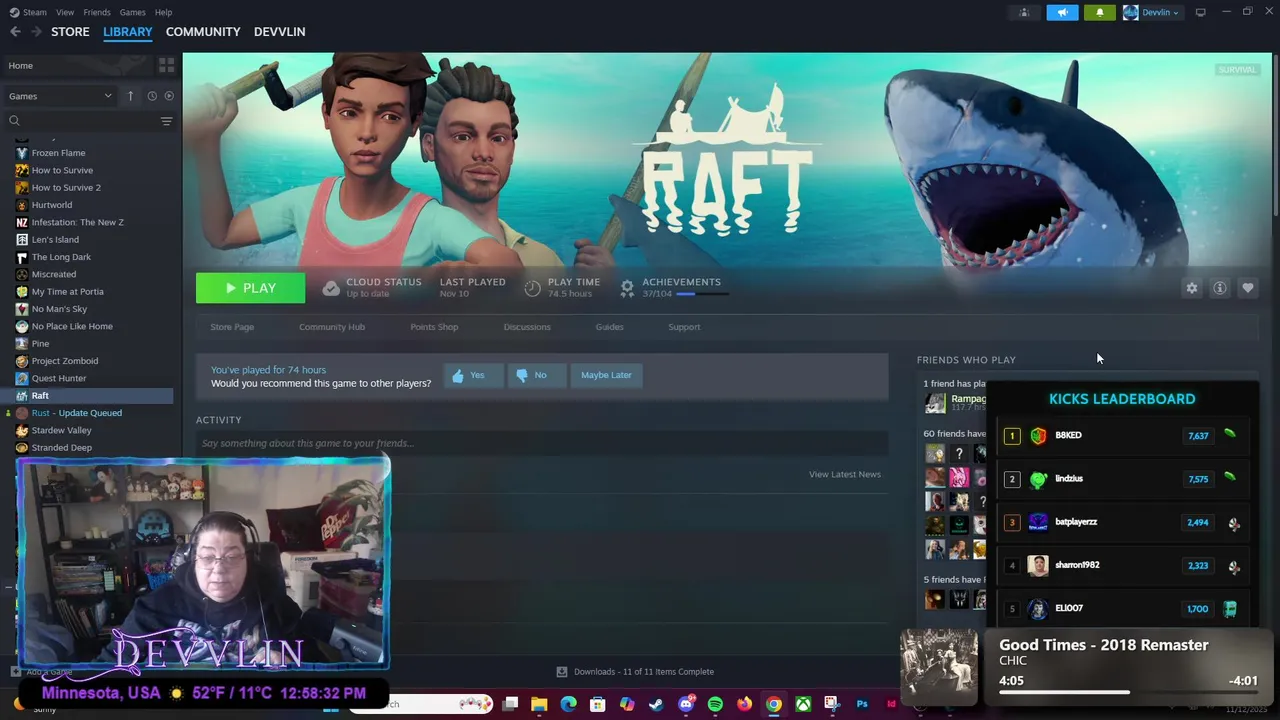The height and width of the screenshot is (720, 1280).
Task: Open the Raft Discussions link
Action: (527, 327)
